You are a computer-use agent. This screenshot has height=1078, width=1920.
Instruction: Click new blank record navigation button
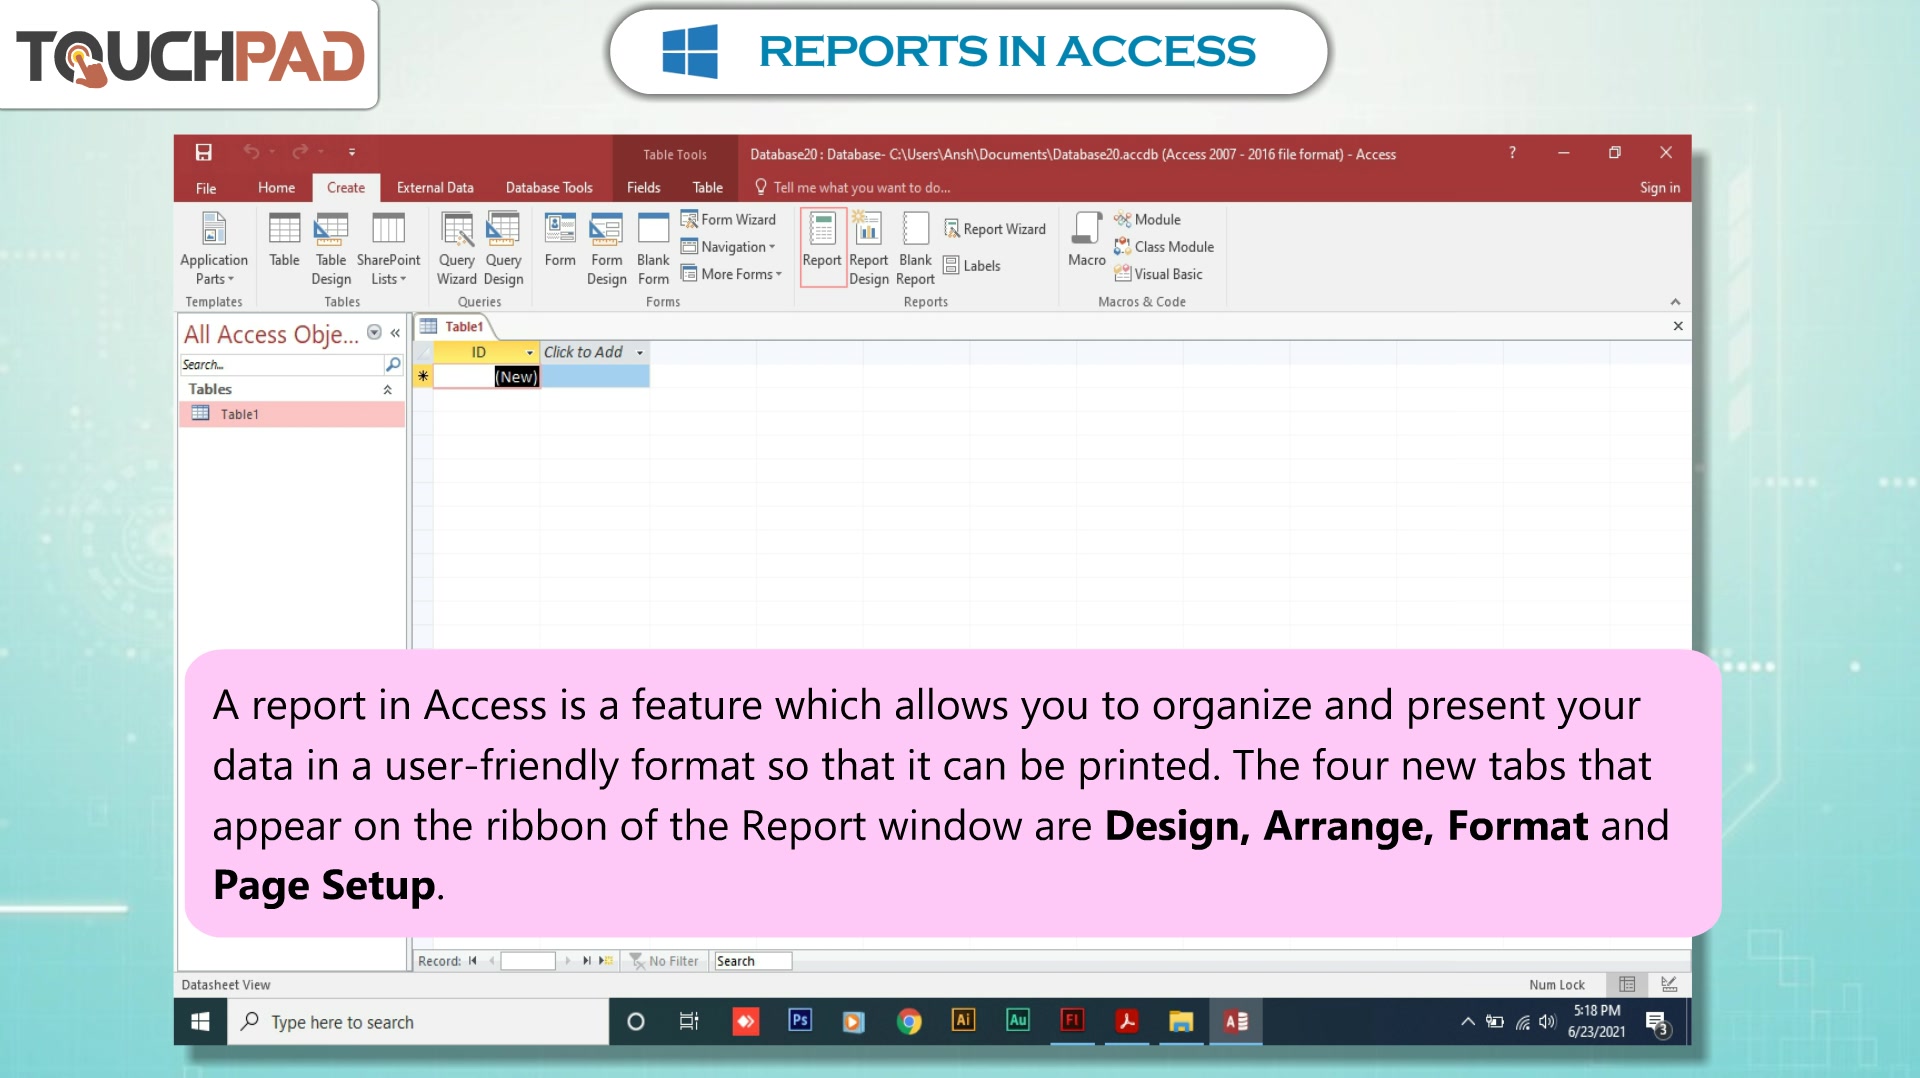point(606,961)
